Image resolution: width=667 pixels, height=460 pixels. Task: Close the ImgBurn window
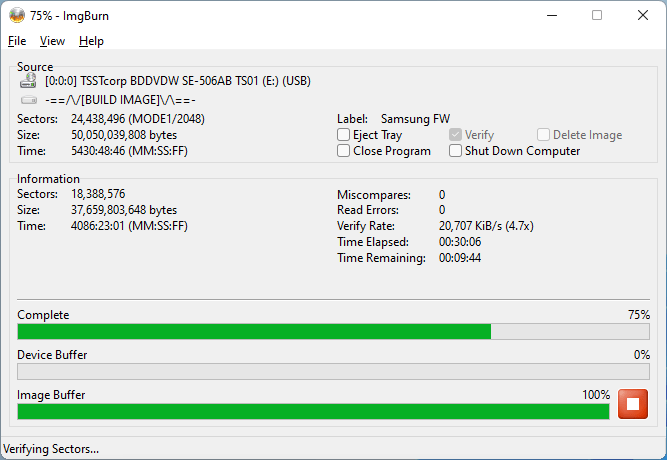click(x=643, y=15)
